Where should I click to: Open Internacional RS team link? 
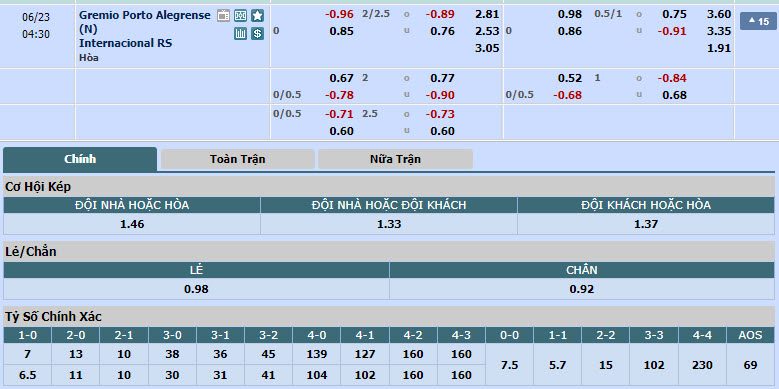126,43
